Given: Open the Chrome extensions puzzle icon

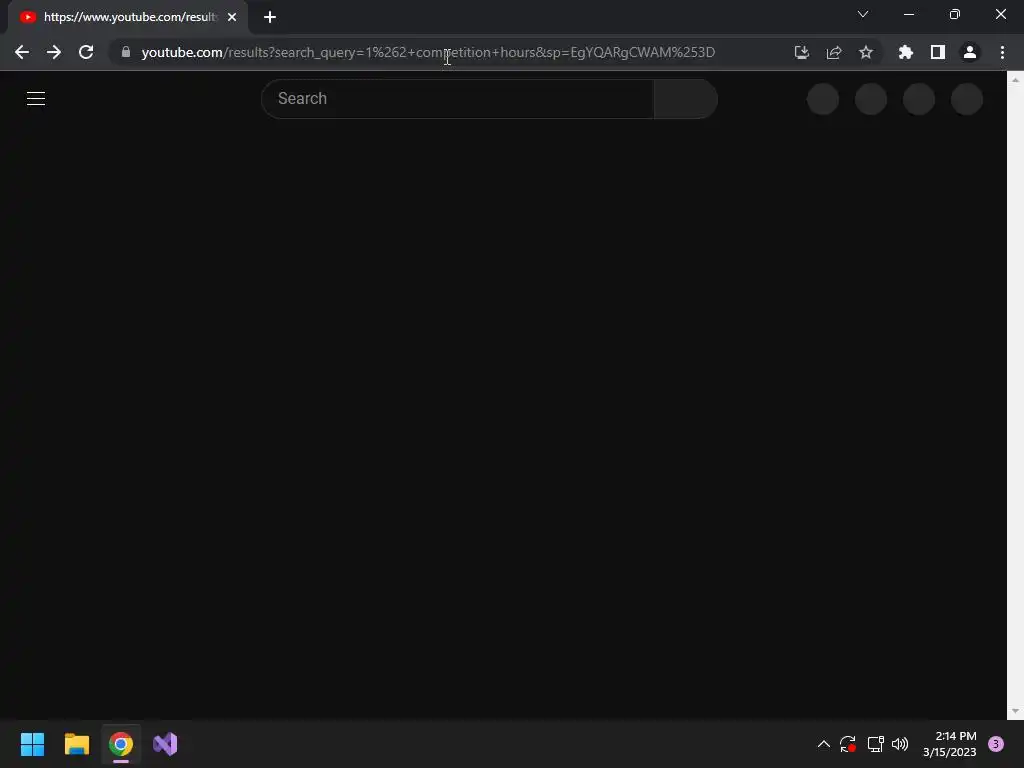Looking at the screenshot, I should click(906, 52).
